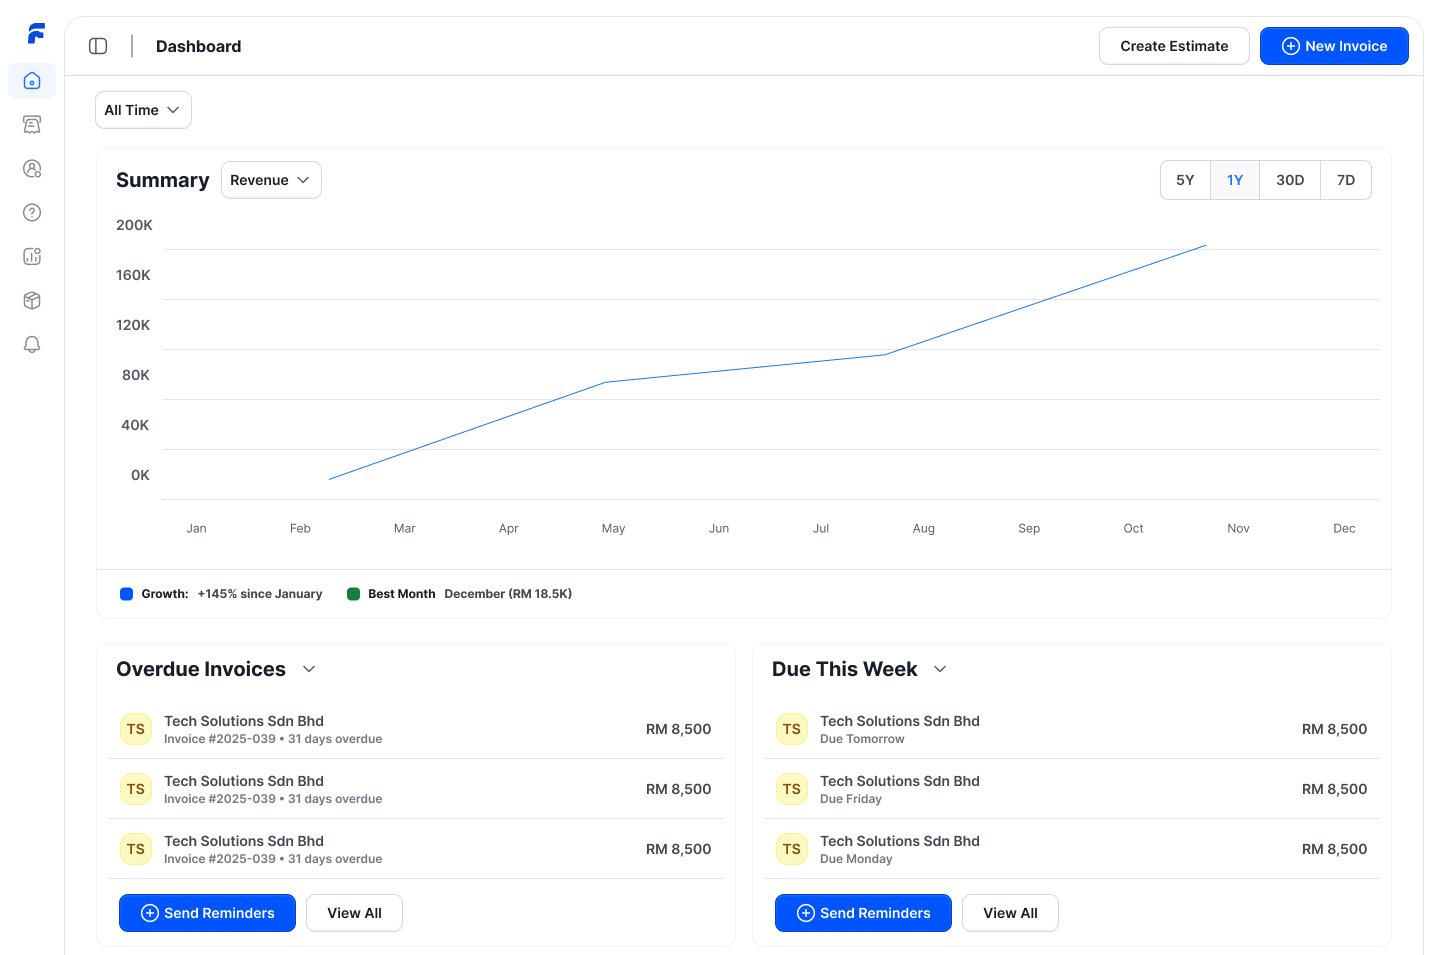Switch chart to 5Y range

point(1185,180)
